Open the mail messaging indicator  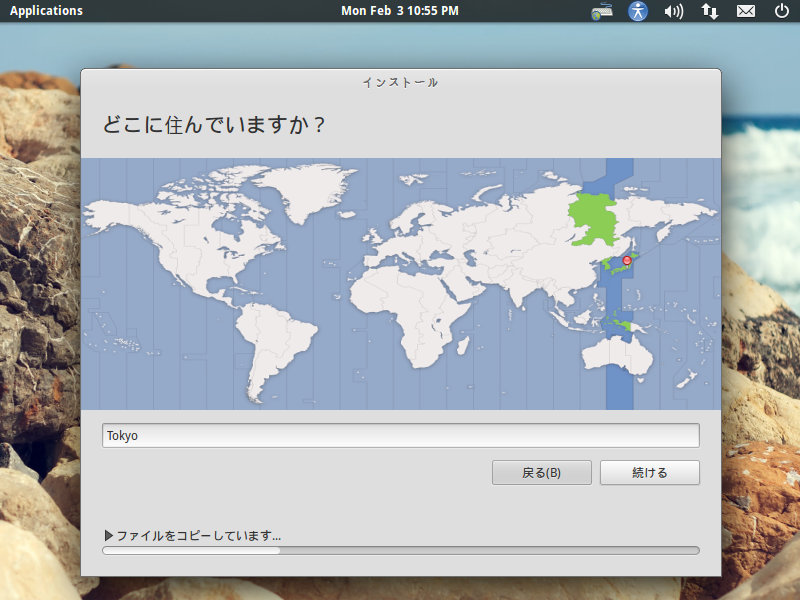(746, 11)
